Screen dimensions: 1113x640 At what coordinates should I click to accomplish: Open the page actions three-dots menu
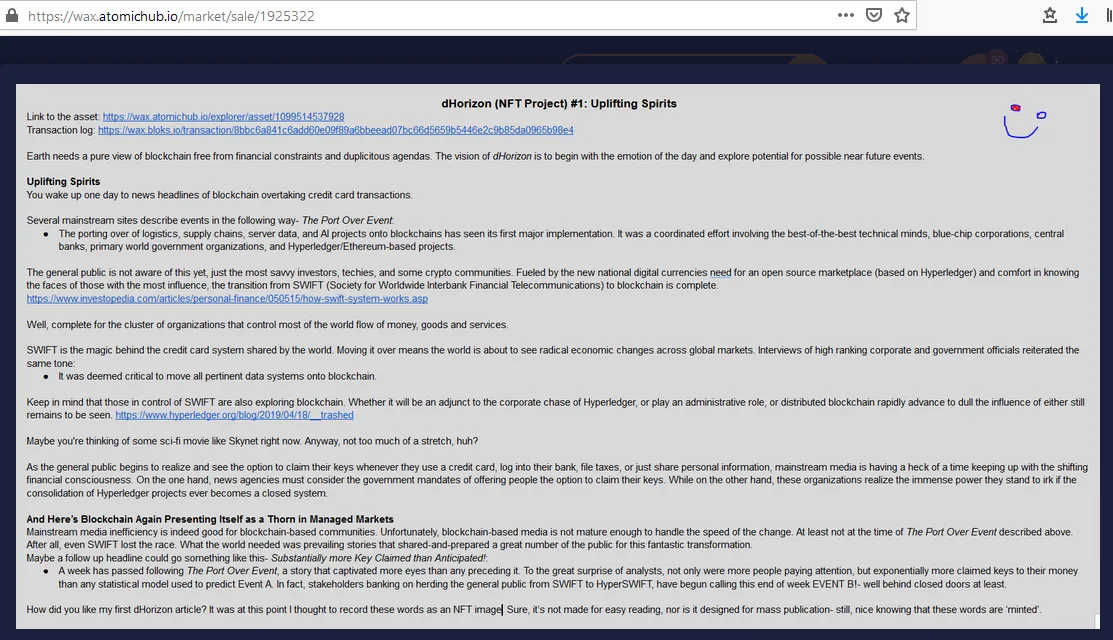845,15
